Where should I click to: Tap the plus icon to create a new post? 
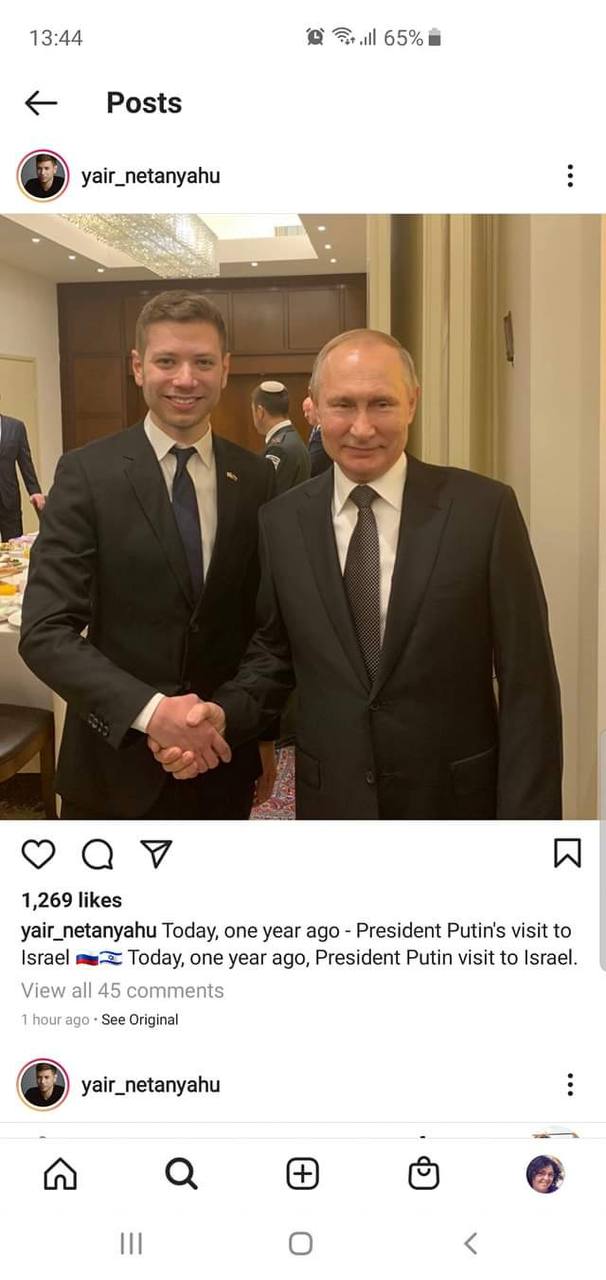(x=303, y=1174)
